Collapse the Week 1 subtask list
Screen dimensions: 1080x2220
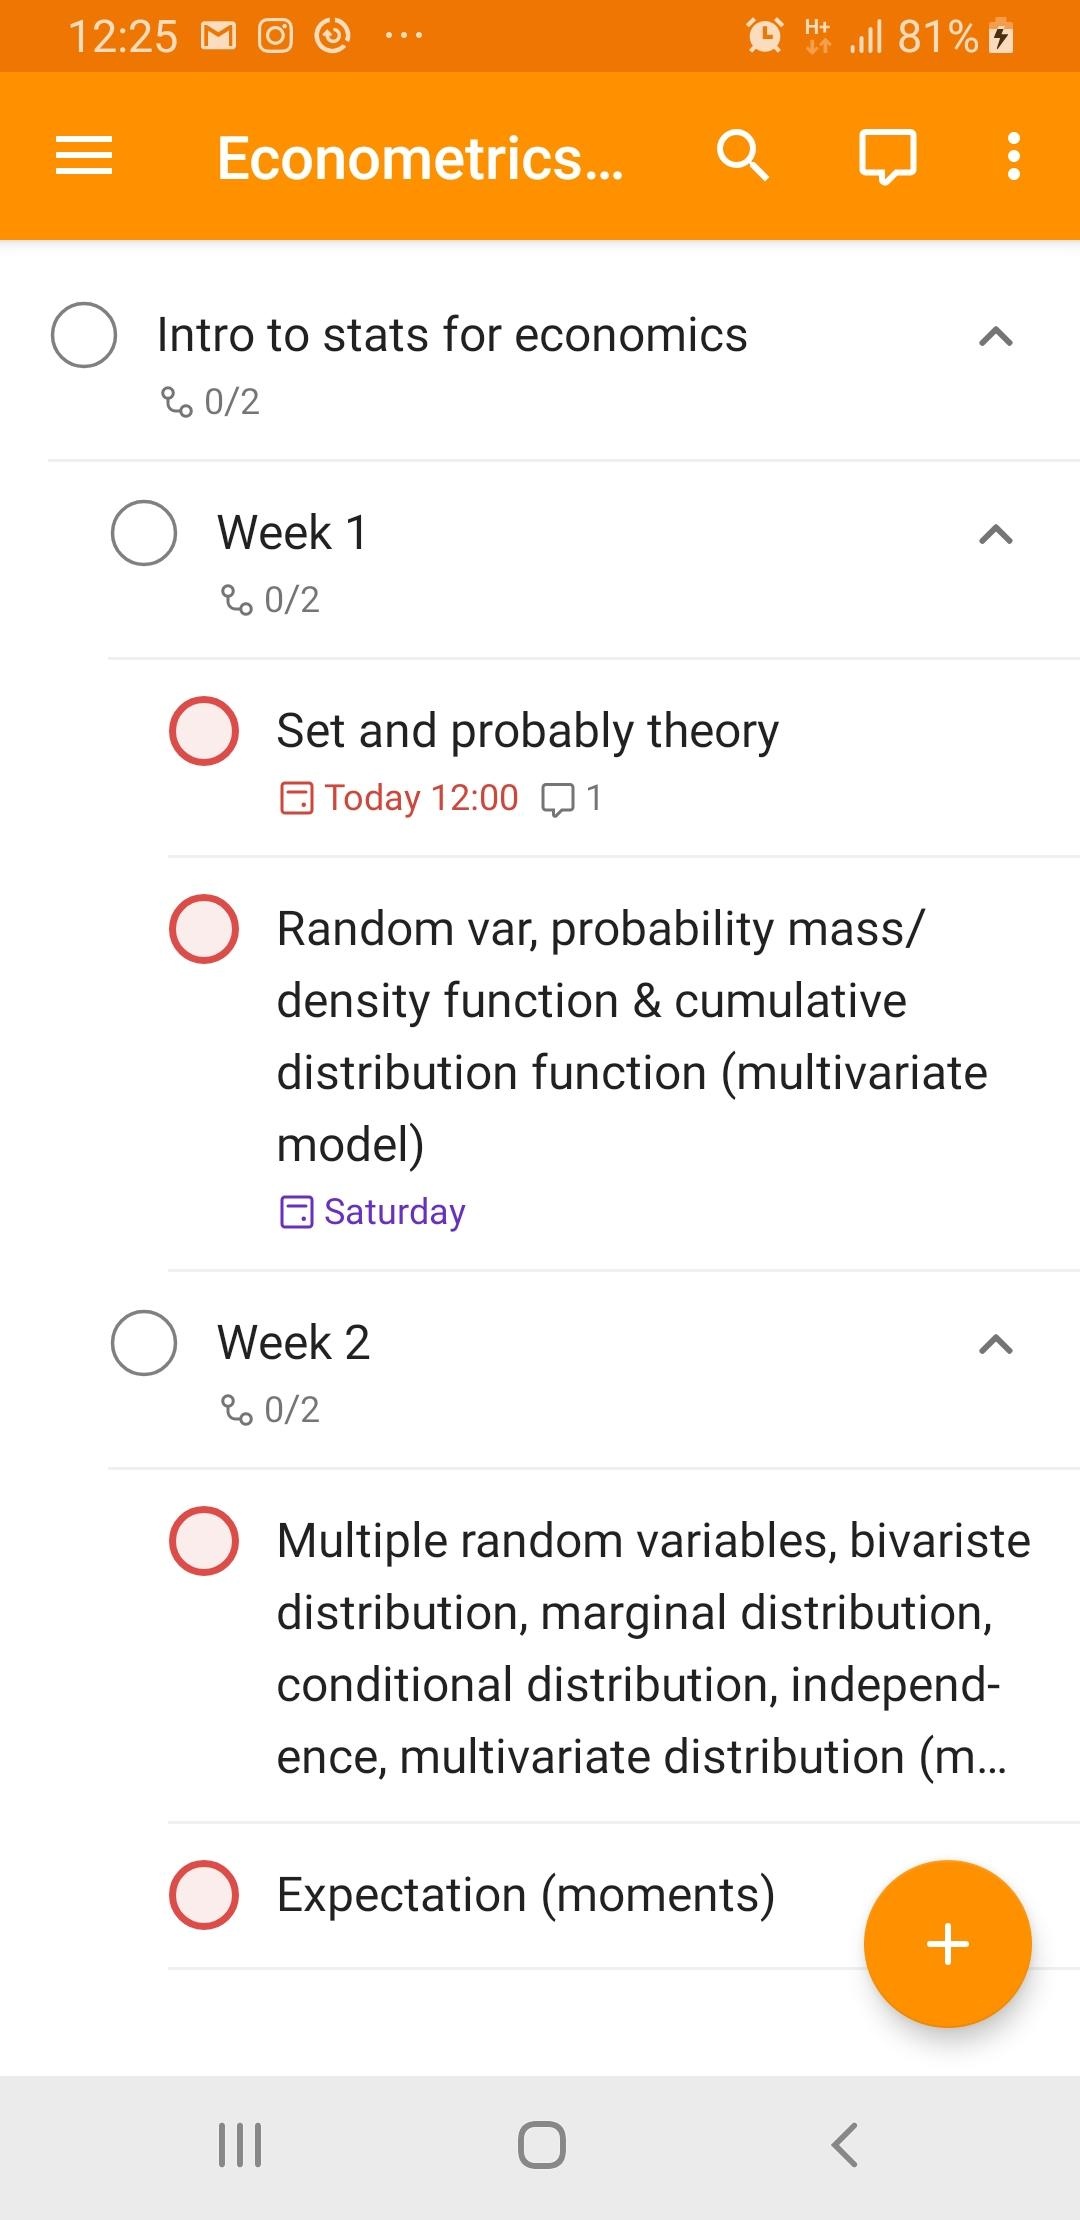(x=996, y=535)
